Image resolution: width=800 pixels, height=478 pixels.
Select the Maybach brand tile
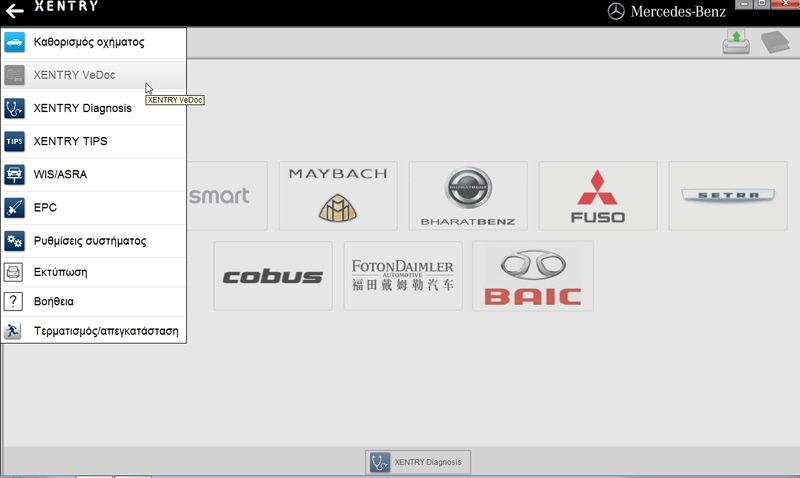tap(338, 196)
